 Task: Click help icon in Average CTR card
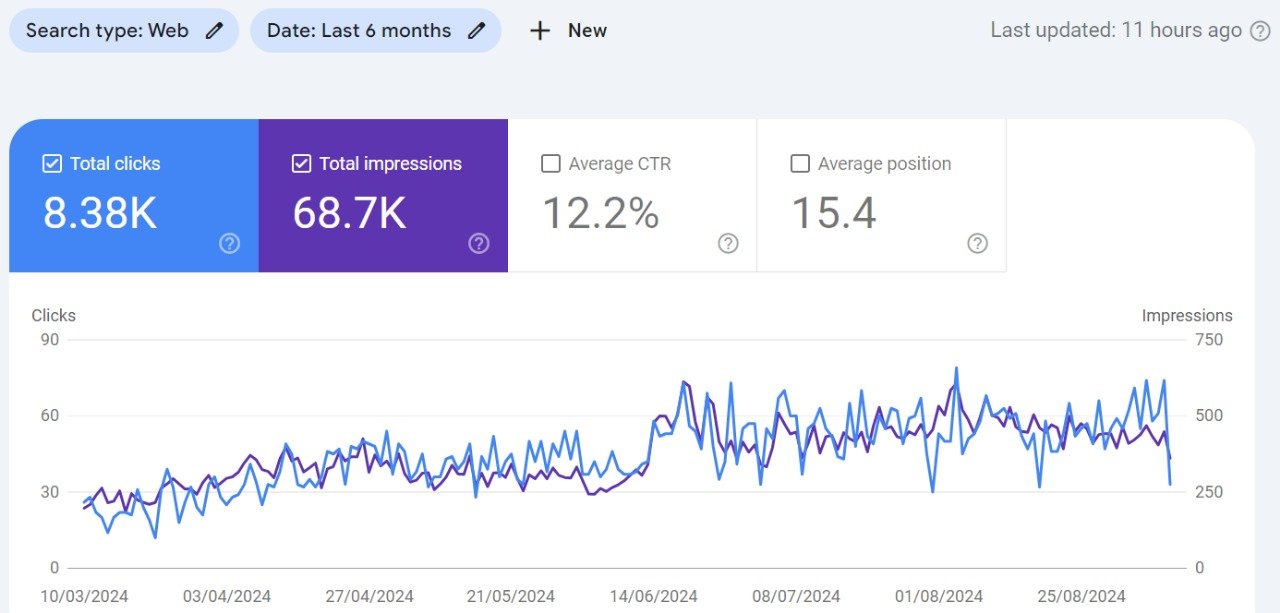(728, 243)
